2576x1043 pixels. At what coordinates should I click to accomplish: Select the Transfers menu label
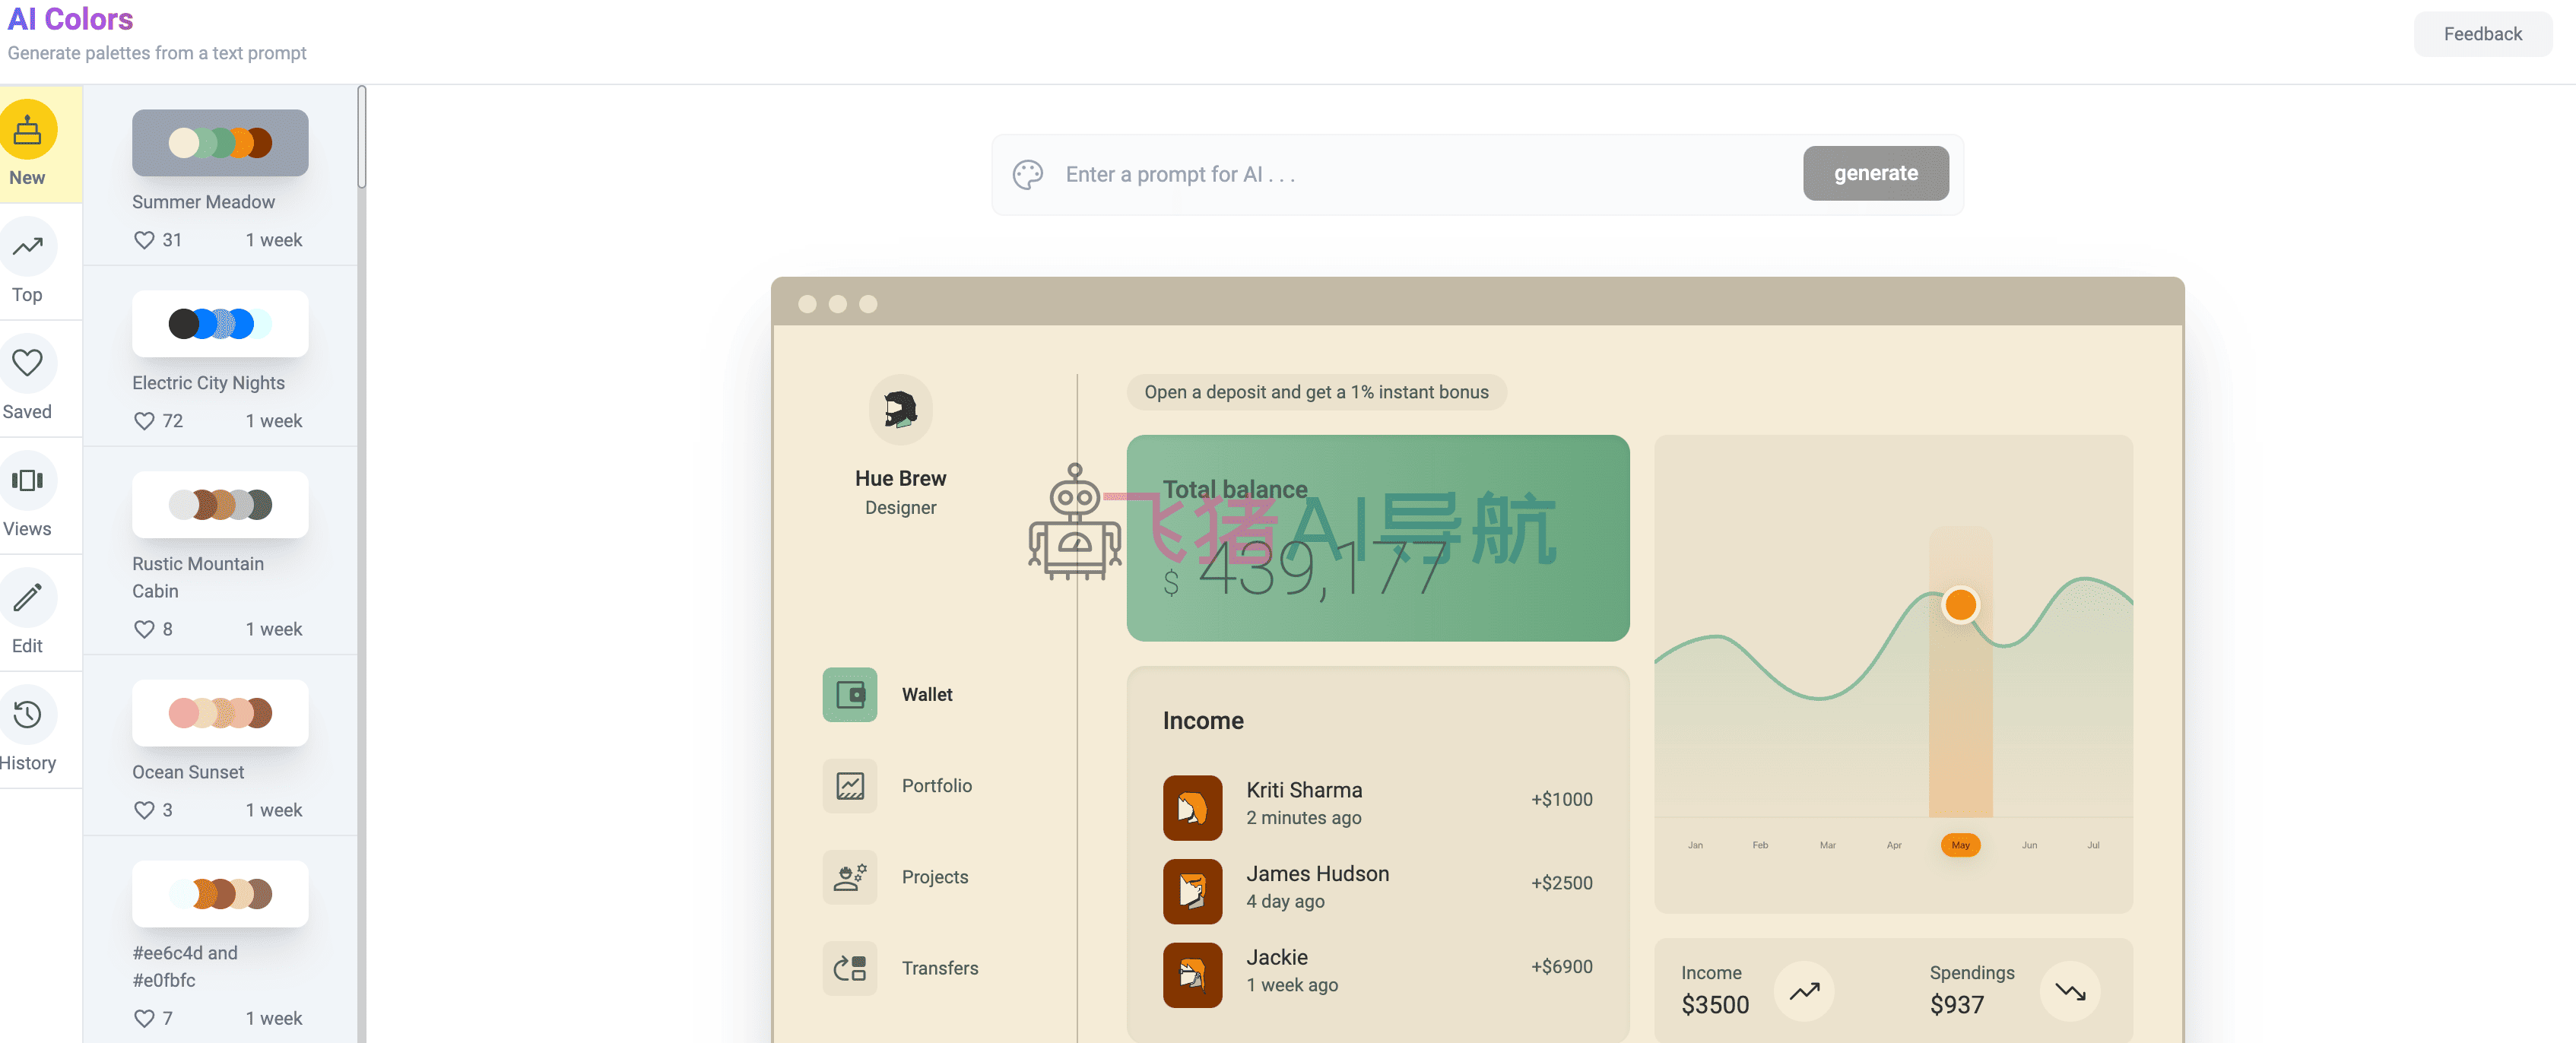click(939, 968)
